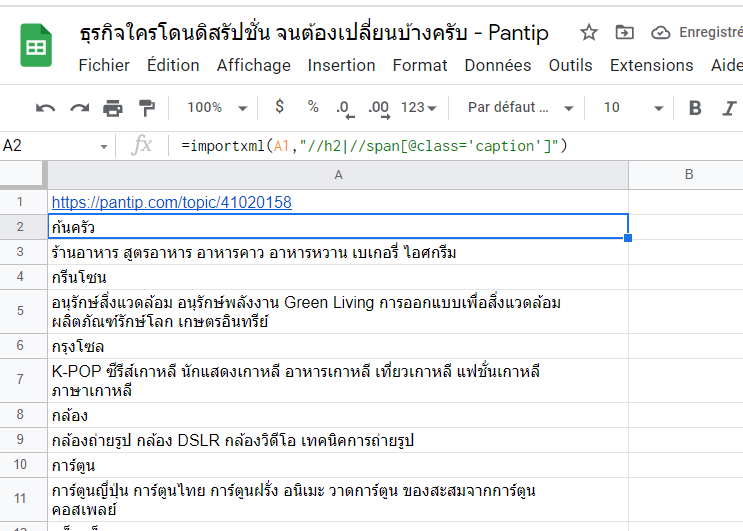Select cell A5 mentioning Green Living

[338, 311]
